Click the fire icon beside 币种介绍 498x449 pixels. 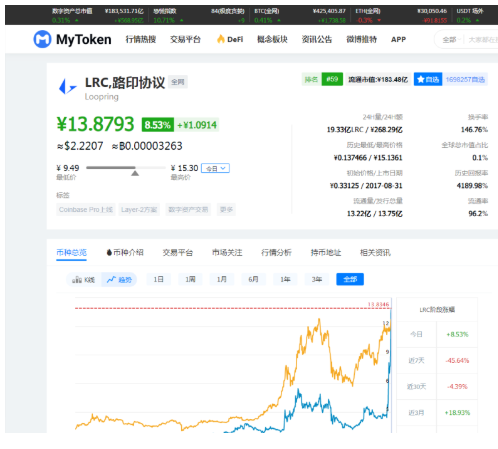click(x=109, y=253)
